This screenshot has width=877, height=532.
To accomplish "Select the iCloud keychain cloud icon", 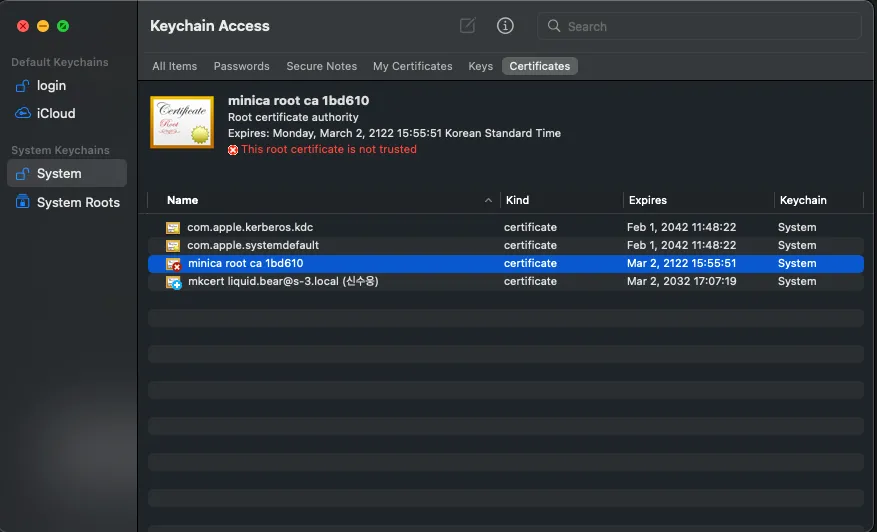I will point(22,113).
